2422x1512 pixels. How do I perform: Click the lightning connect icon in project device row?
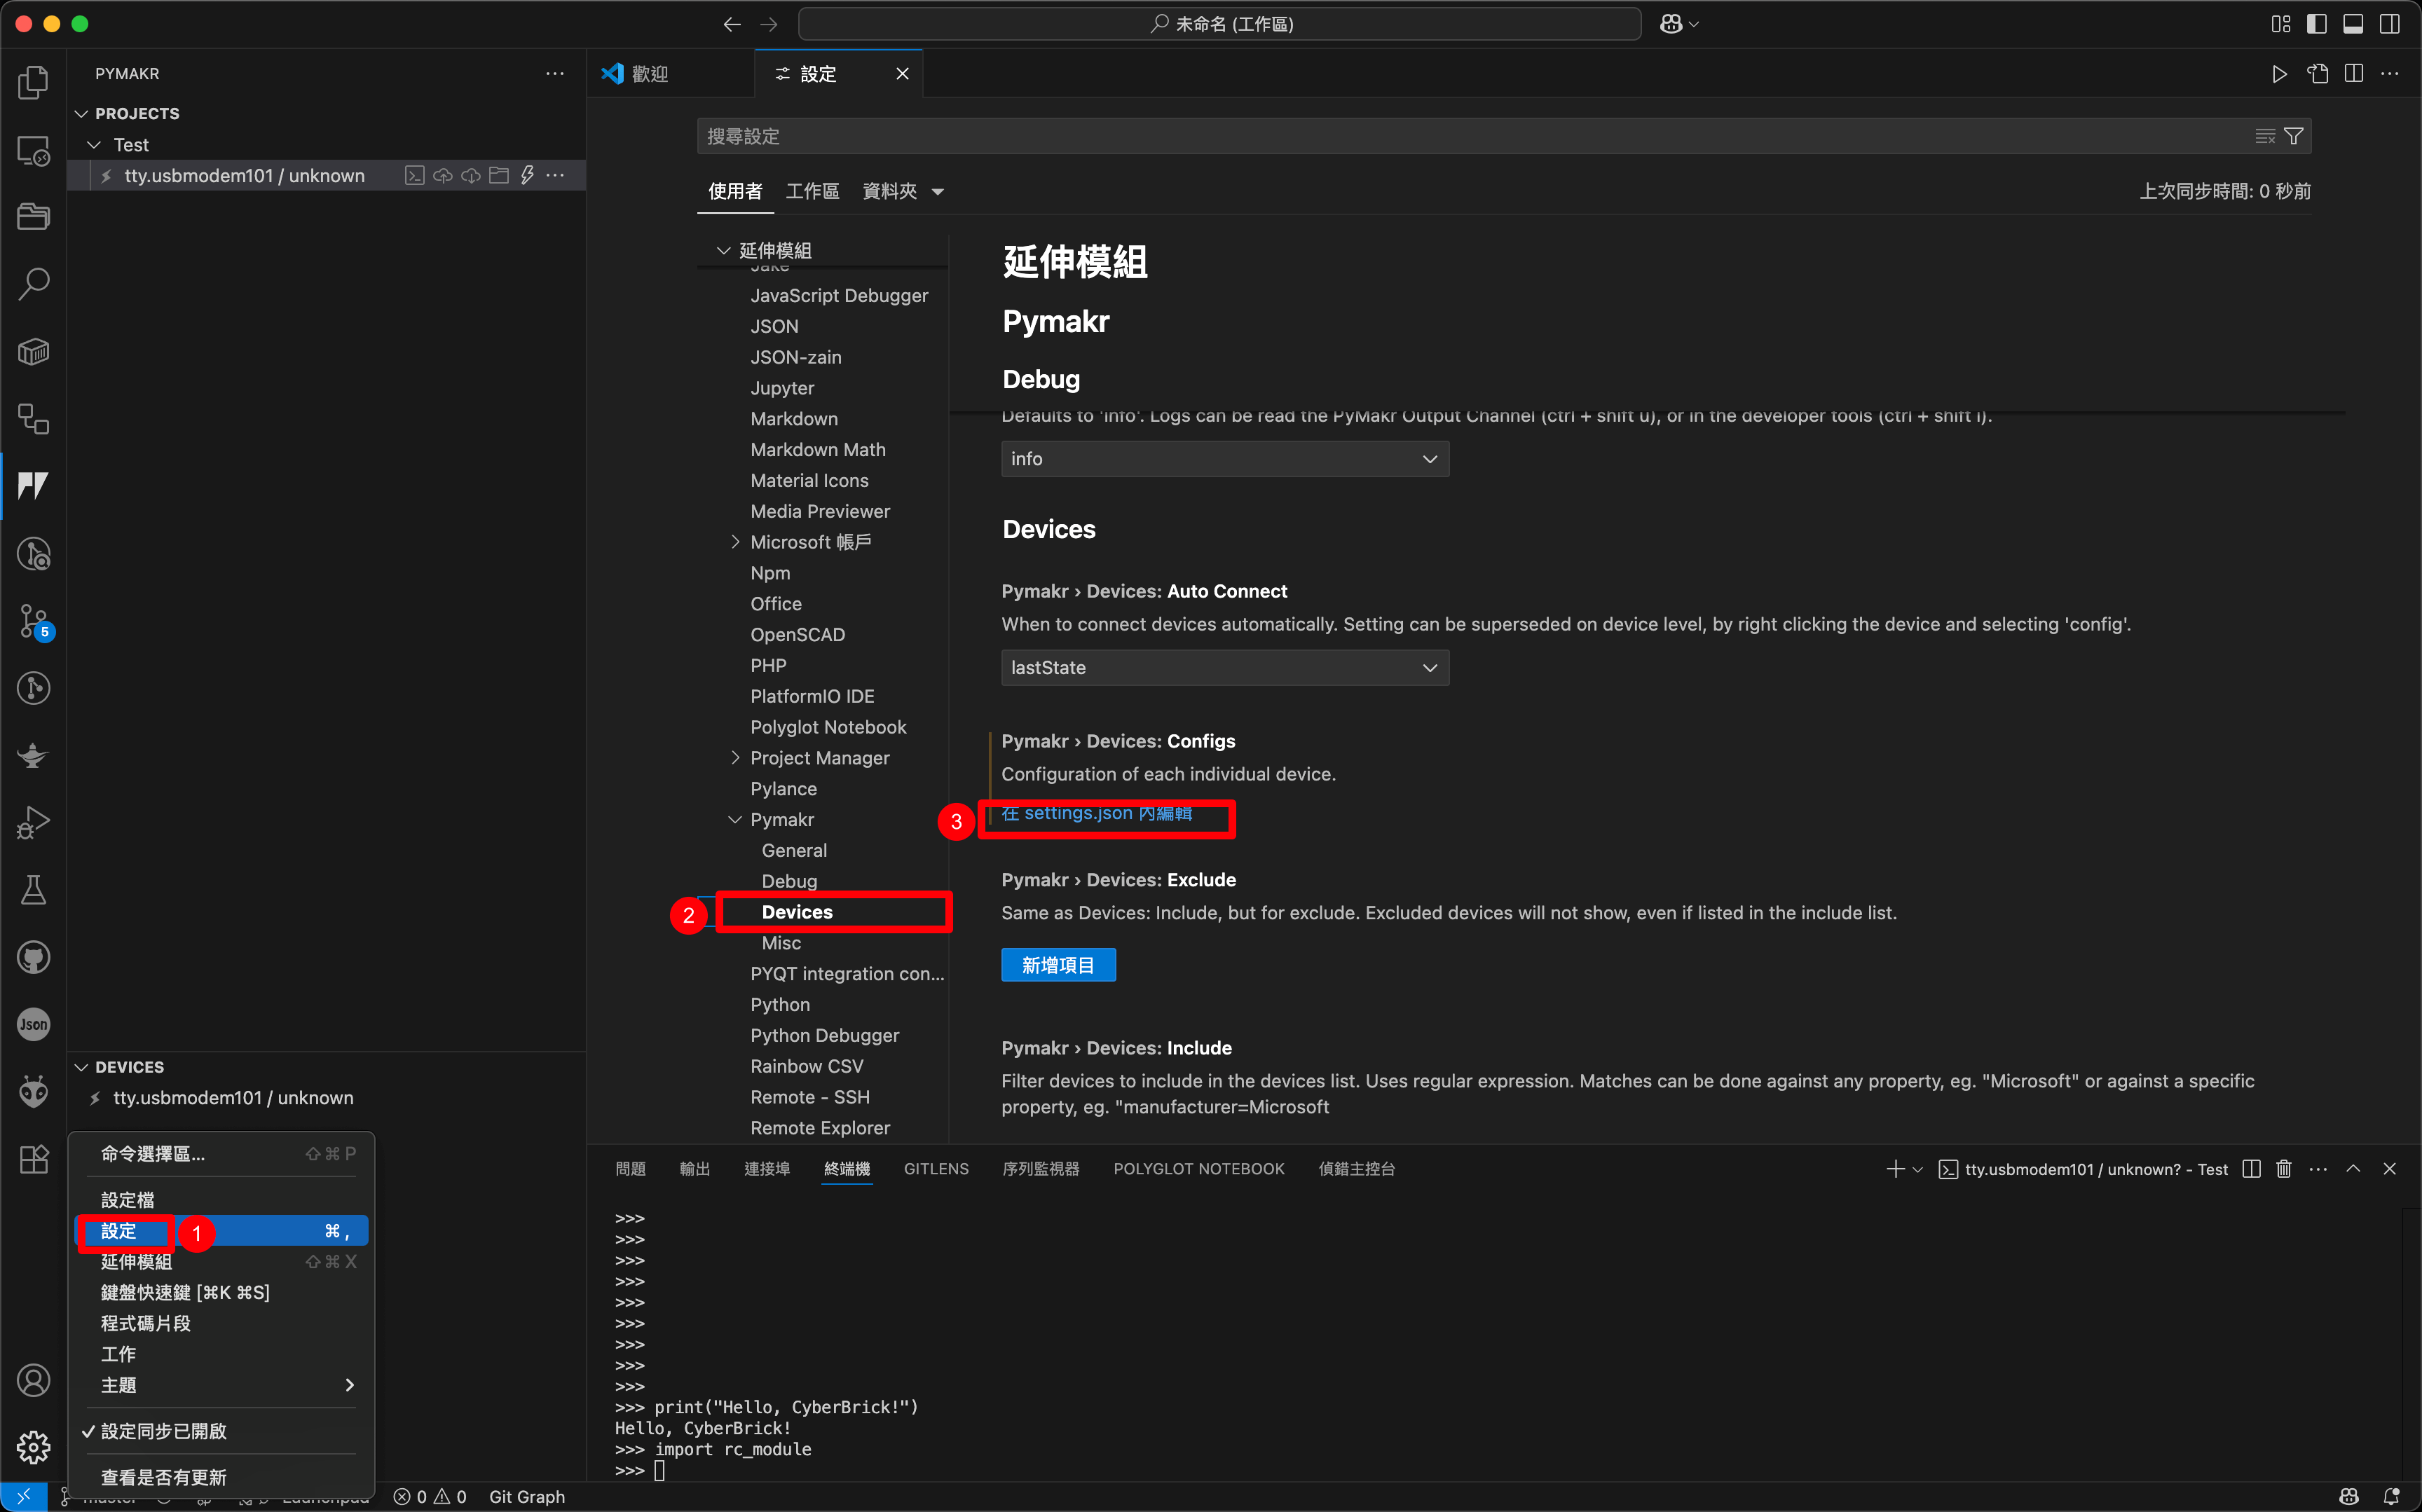pos(527,176)
